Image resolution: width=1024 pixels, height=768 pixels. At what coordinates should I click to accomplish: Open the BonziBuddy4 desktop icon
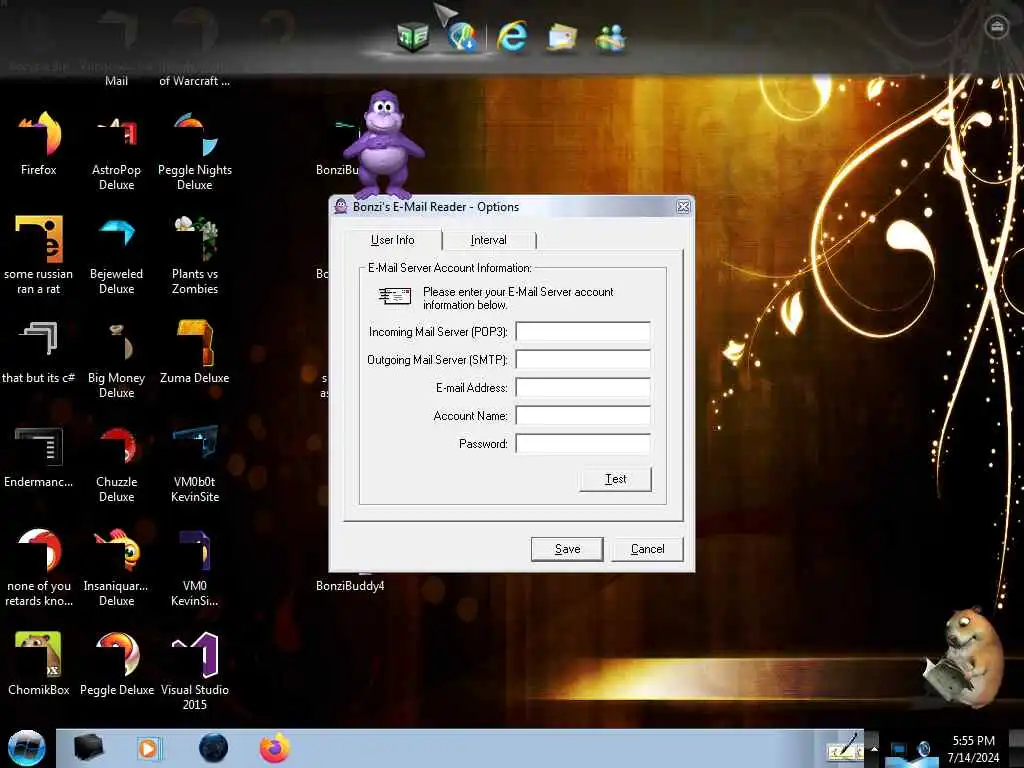(350, 586)
